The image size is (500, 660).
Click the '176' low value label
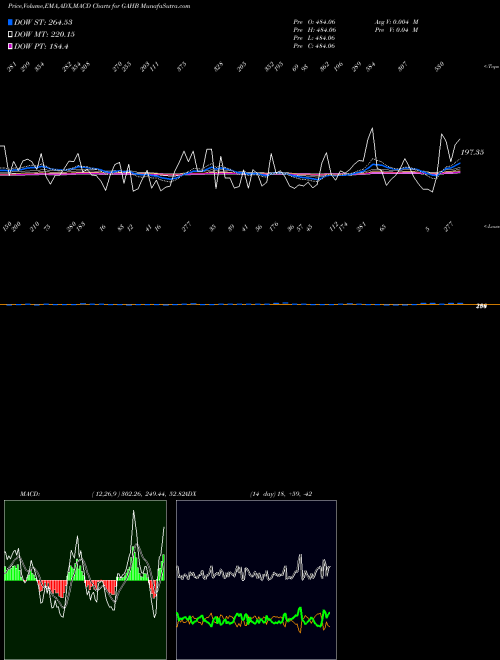click(x=274, y=226)
